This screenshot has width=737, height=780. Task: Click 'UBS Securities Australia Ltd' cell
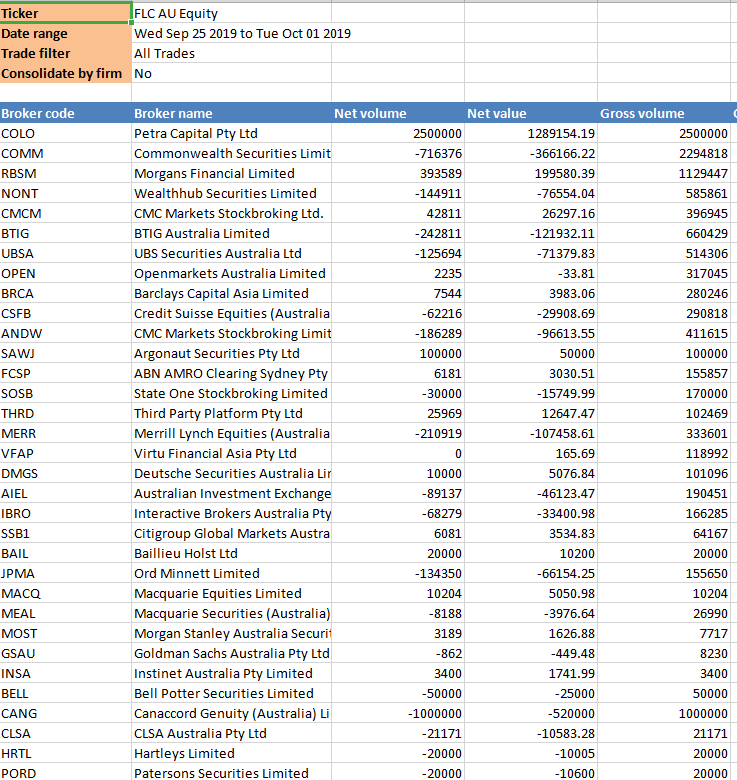point(232,253)
